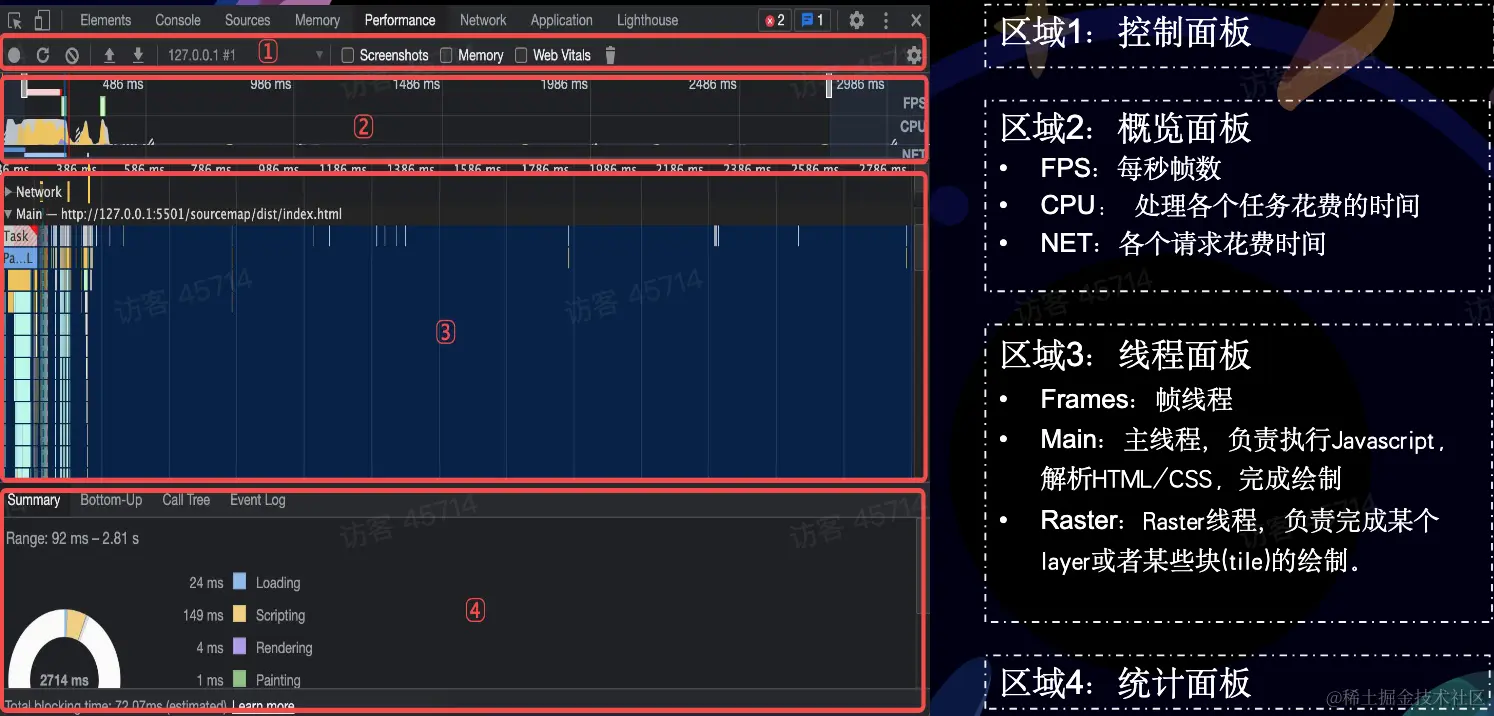The height and width of the screenshot is (716, 1494).
Task: Click the trash collect garbage icon
Action: (610, 55)
